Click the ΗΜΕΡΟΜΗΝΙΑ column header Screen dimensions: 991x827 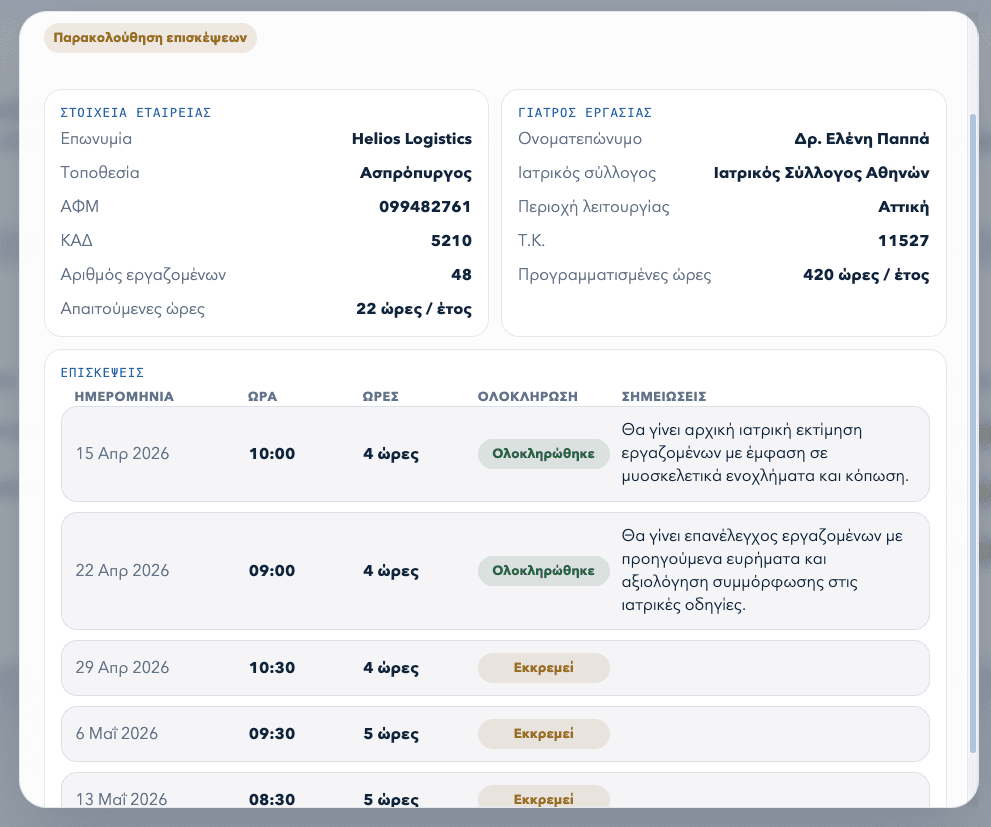[x=124, y=397]
